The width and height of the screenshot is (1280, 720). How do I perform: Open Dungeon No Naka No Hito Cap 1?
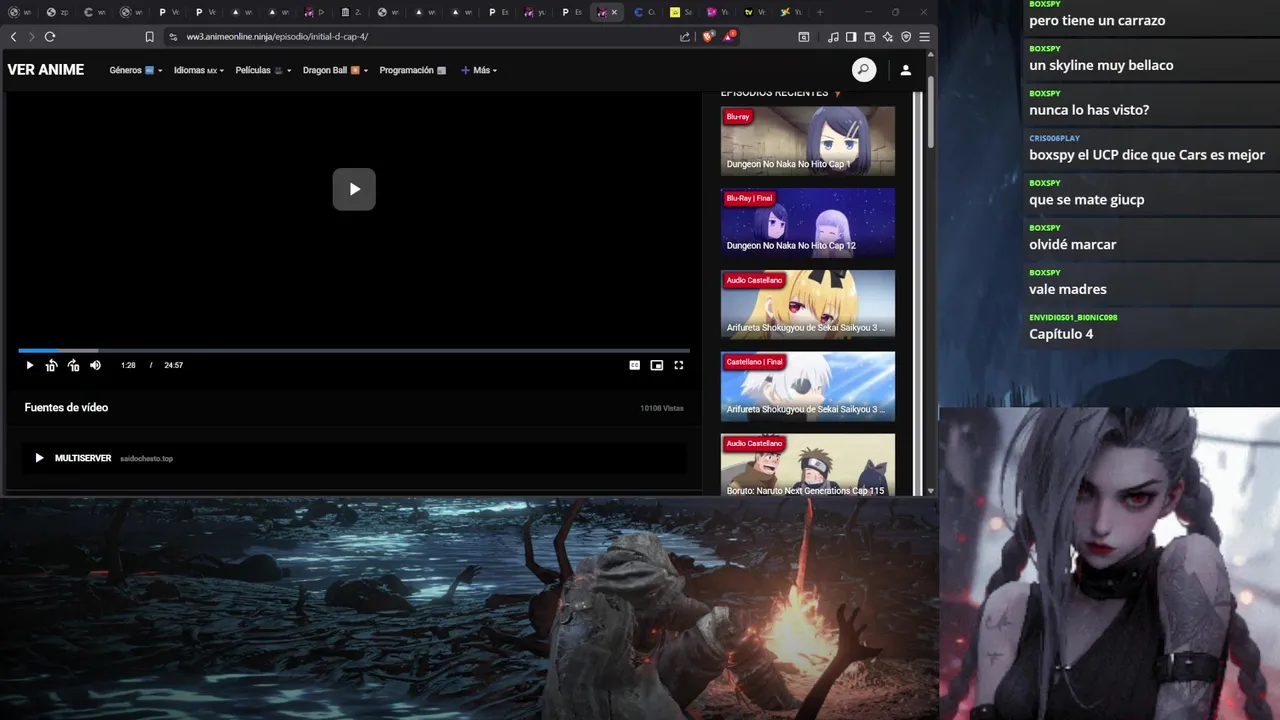click(x=808, y=141)
